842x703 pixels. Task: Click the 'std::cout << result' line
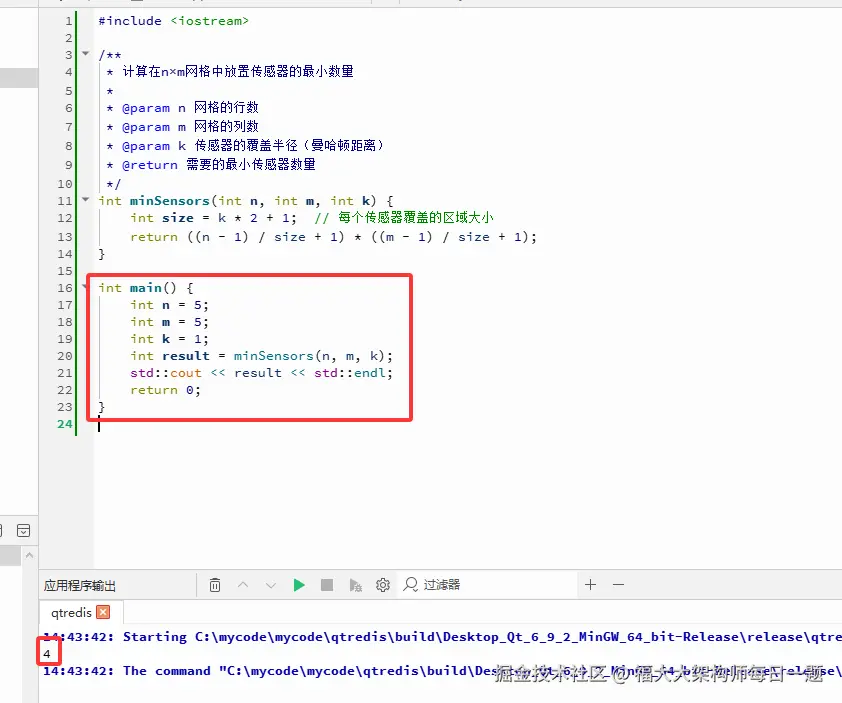262,373
